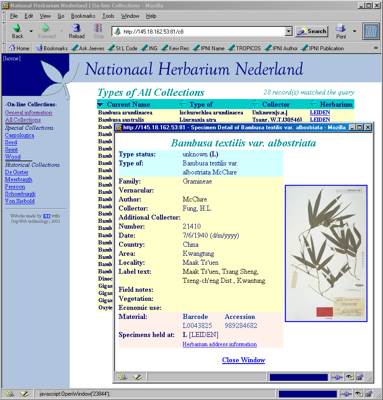
Task: Click the Composer icon in main status bar
Action: [x=24, y=394]
